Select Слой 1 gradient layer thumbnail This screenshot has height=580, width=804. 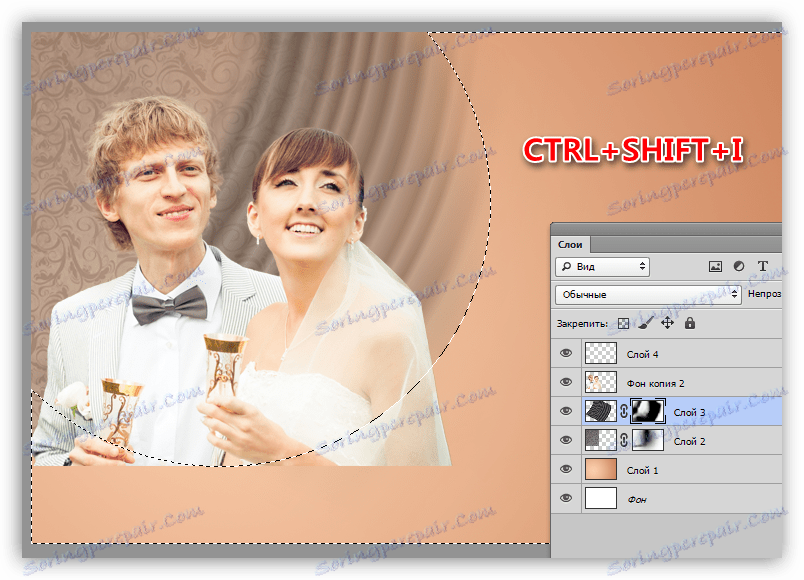tap(600, 469)
